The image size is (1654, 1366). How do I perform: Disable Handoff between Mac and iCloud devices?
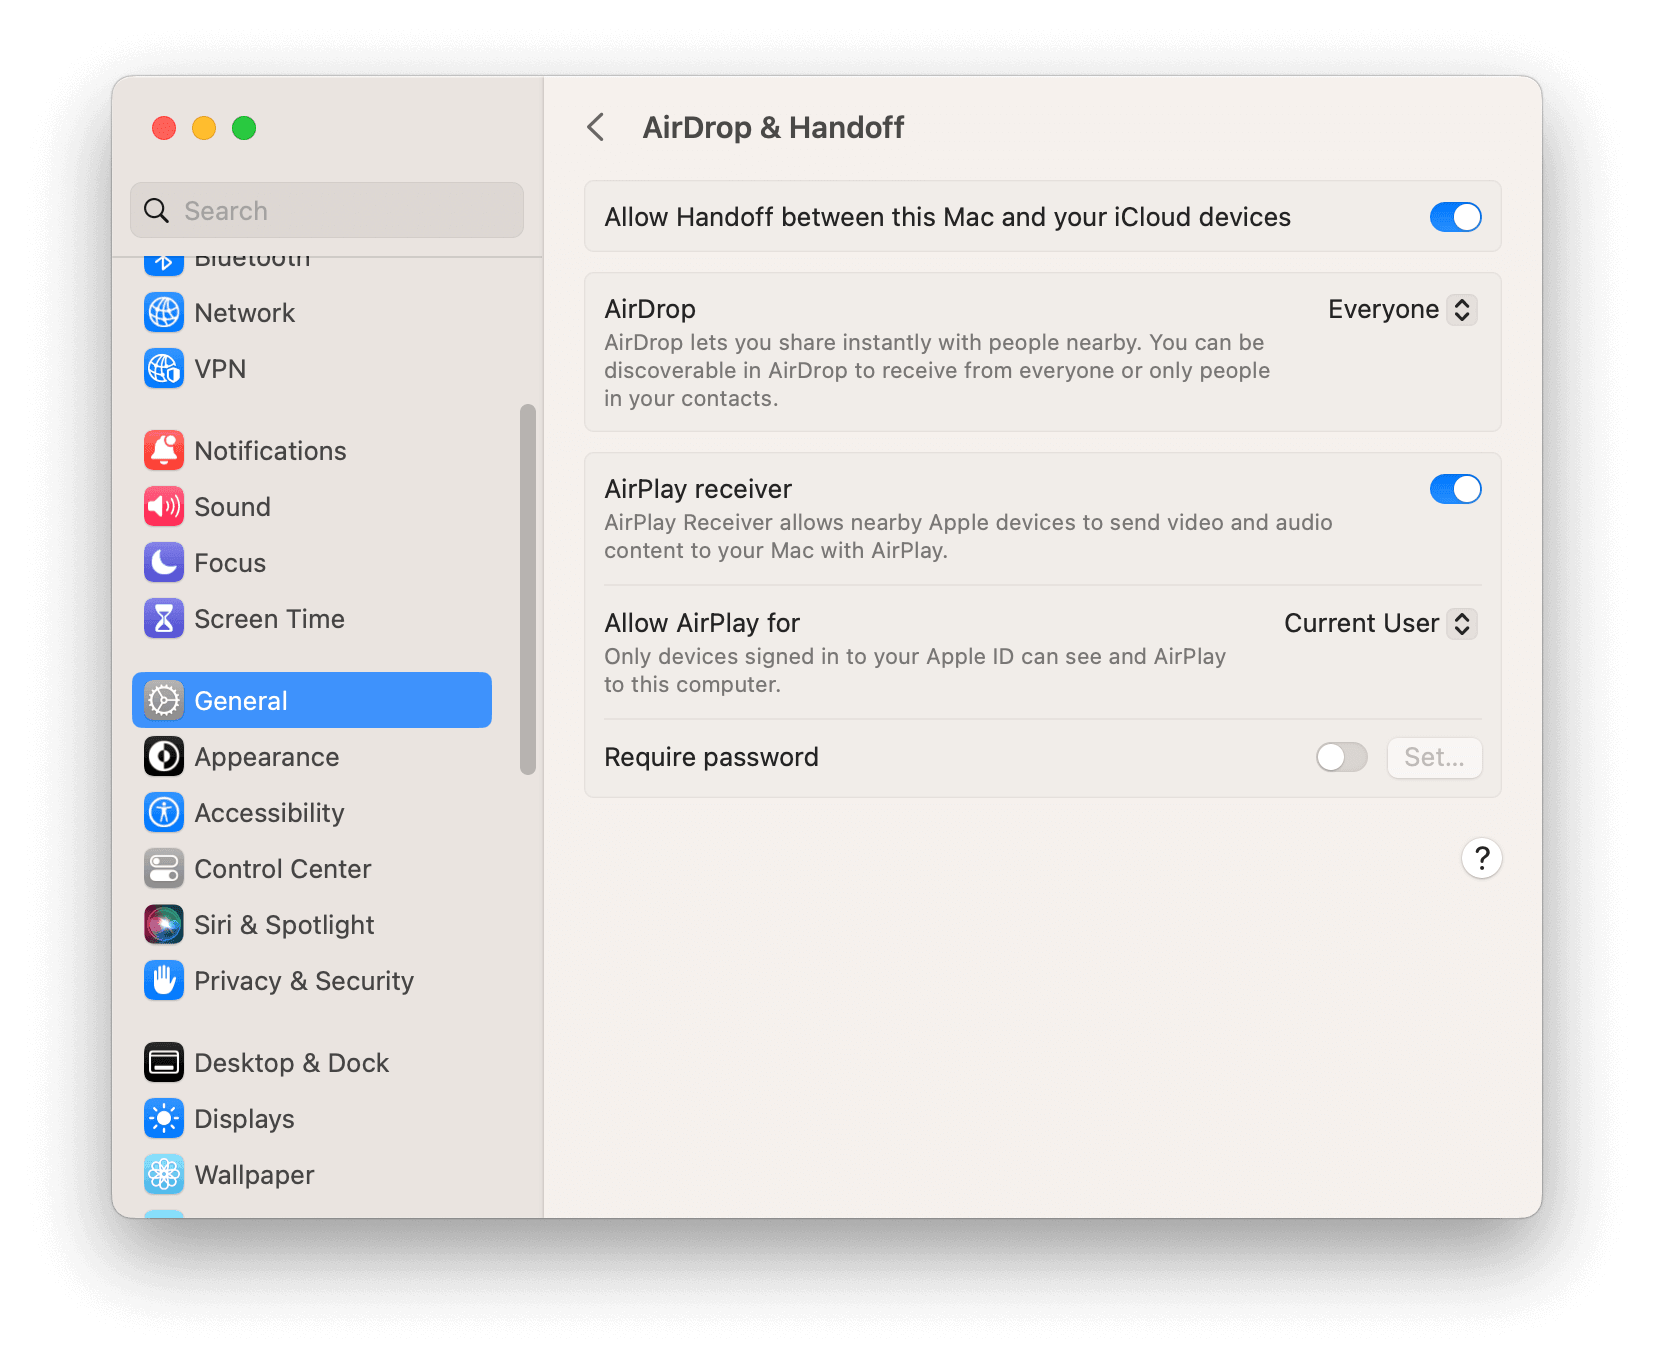tap(1455, 217)
